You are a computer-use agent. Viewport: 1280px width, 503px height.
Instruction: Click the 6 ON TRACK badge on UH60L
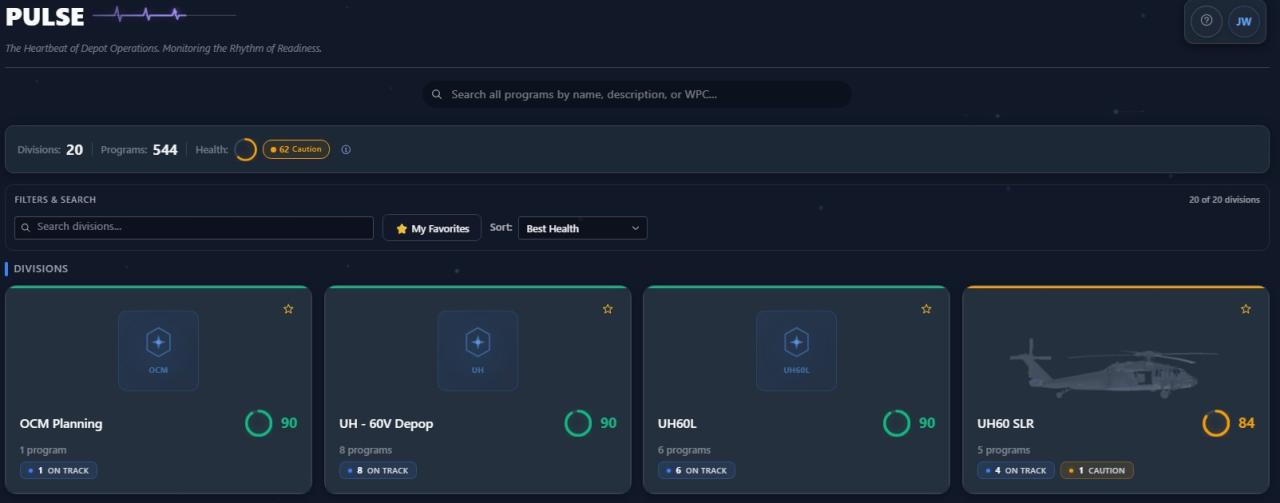(x=696, y=470)
